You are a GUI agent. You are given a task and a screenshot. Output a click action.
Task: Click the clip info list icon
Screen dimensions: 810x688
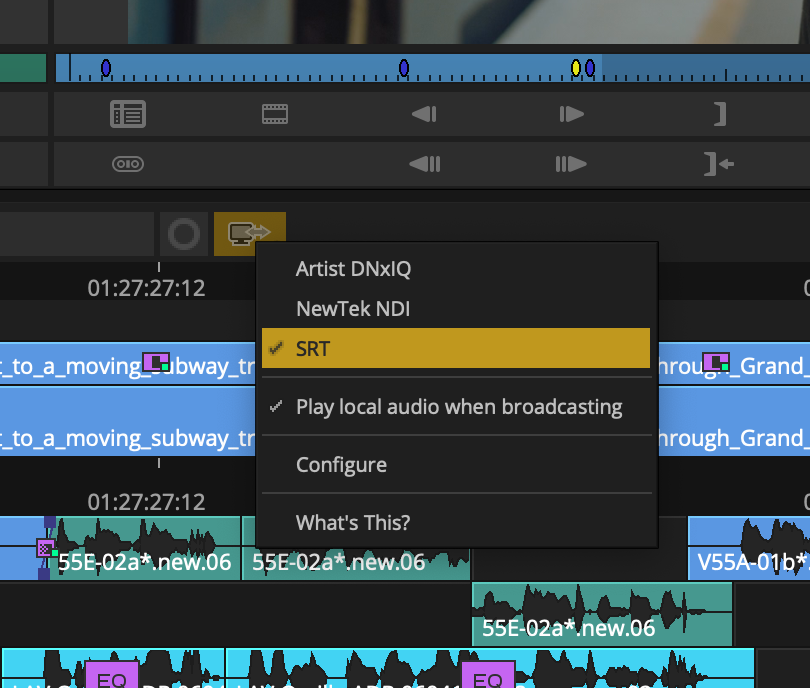128,113
